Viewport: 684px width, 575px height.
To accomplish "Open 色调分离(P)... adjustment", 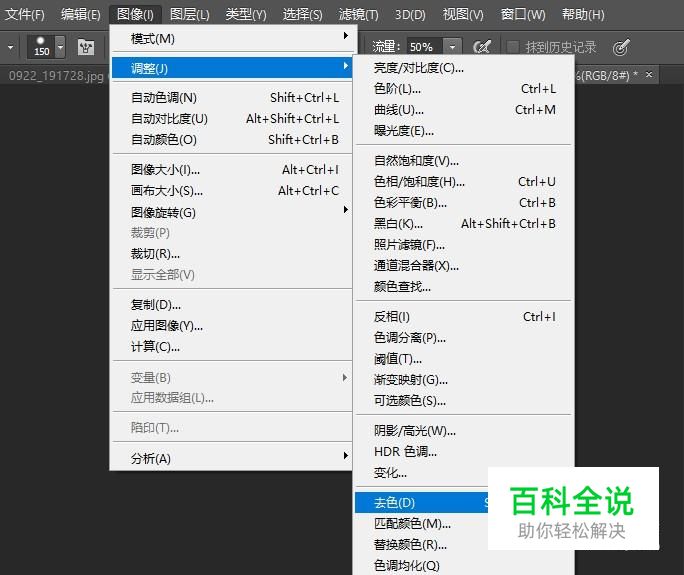I will pyautogui.click(x=463, y=337).
